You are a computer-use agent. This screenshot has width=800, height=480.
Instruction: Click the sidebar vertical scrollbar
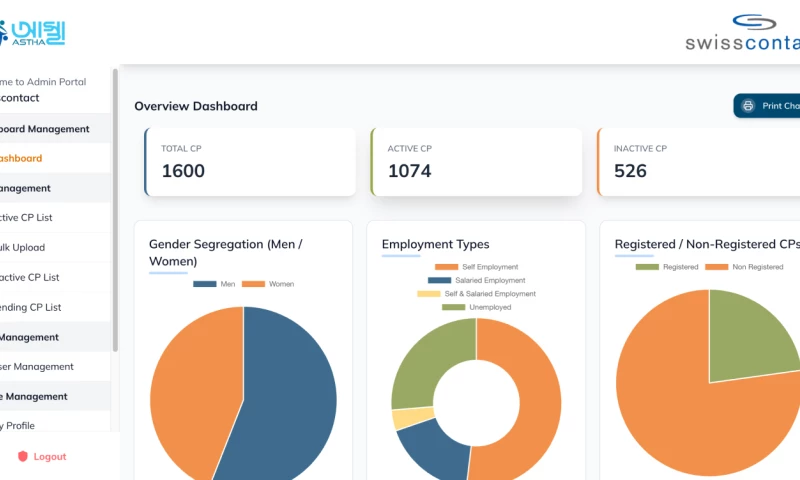point(115,210)
